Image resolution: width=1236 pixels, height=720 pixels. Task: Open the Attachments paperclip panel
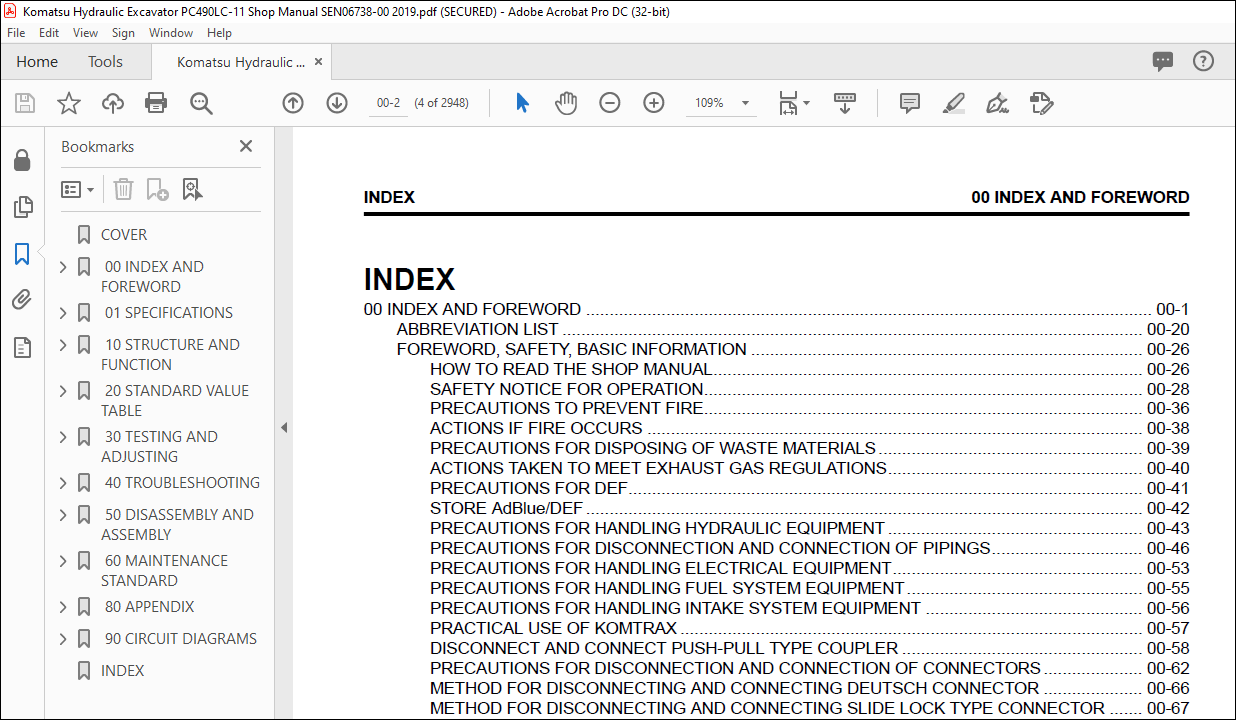pos(22,300)
